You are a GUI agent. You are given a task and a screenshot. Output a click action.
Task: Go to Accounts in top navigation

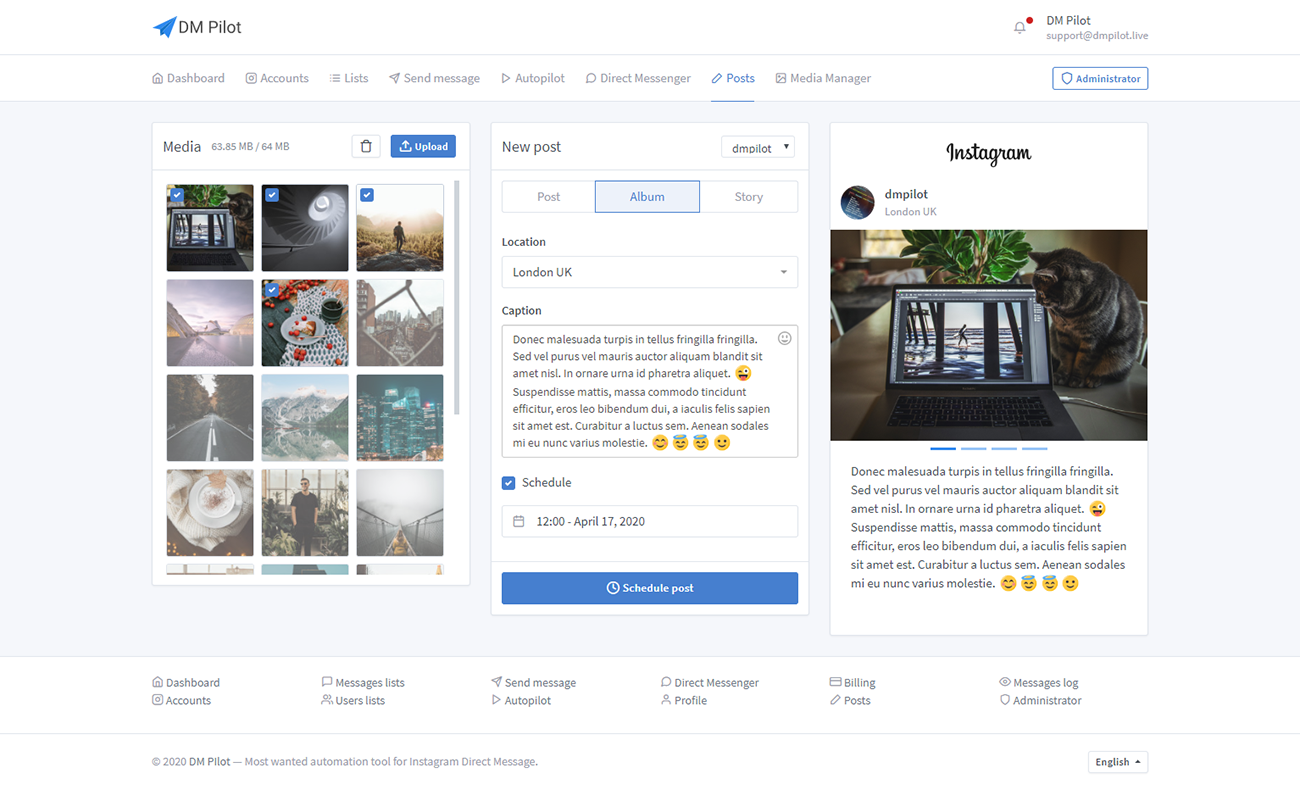[277, 78]
